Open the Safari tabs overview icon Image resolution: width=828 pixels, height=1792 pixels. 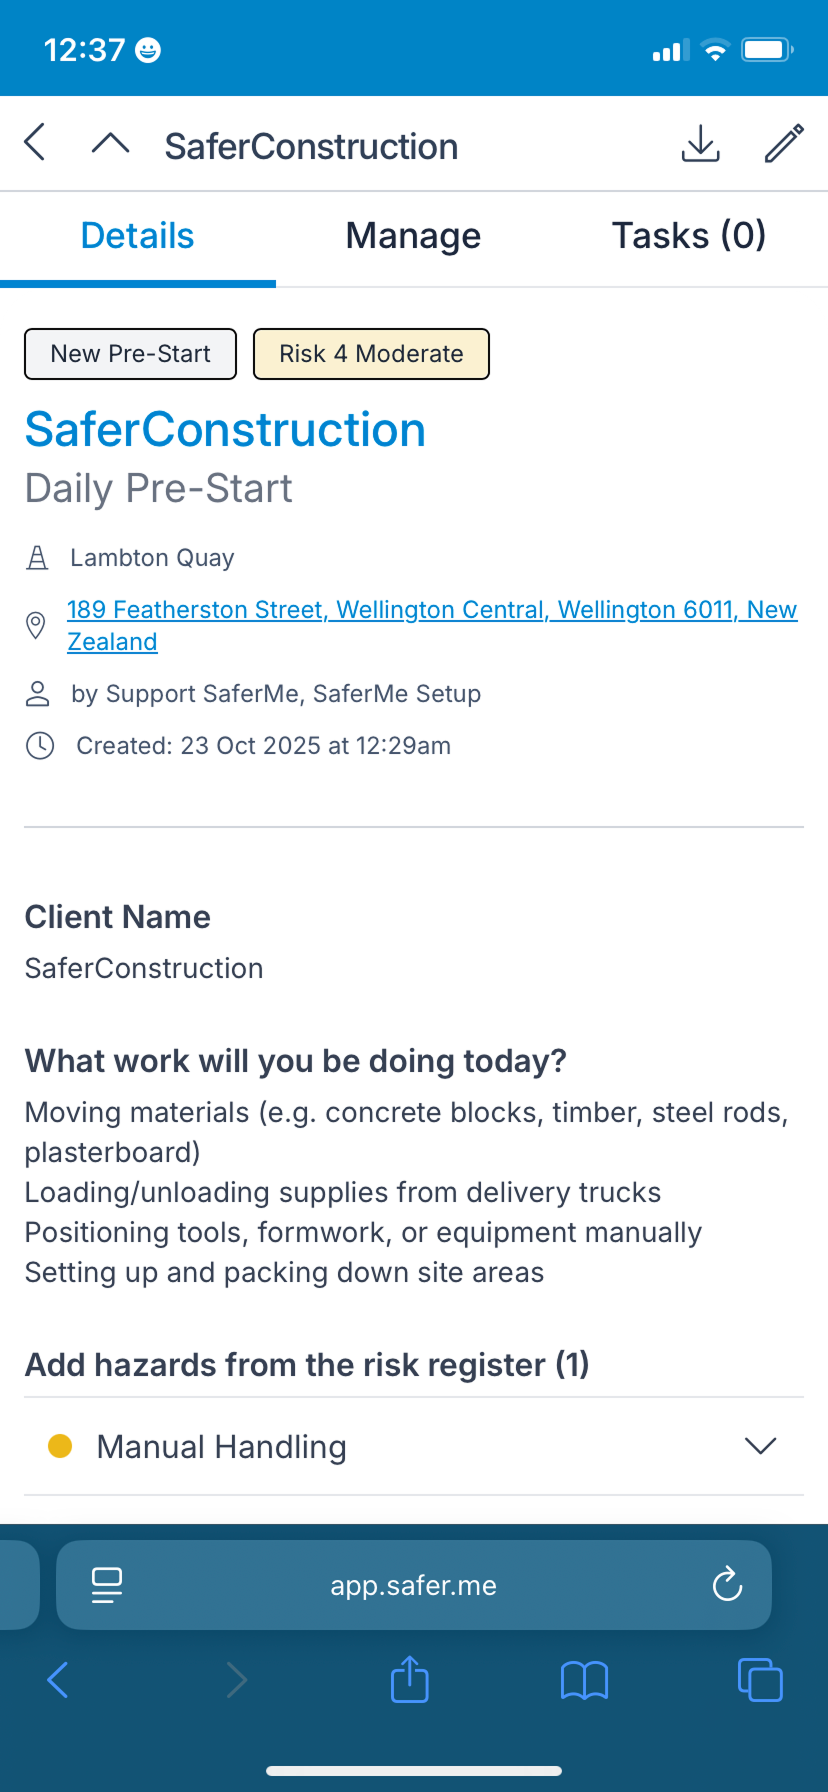click(760, 1680)
